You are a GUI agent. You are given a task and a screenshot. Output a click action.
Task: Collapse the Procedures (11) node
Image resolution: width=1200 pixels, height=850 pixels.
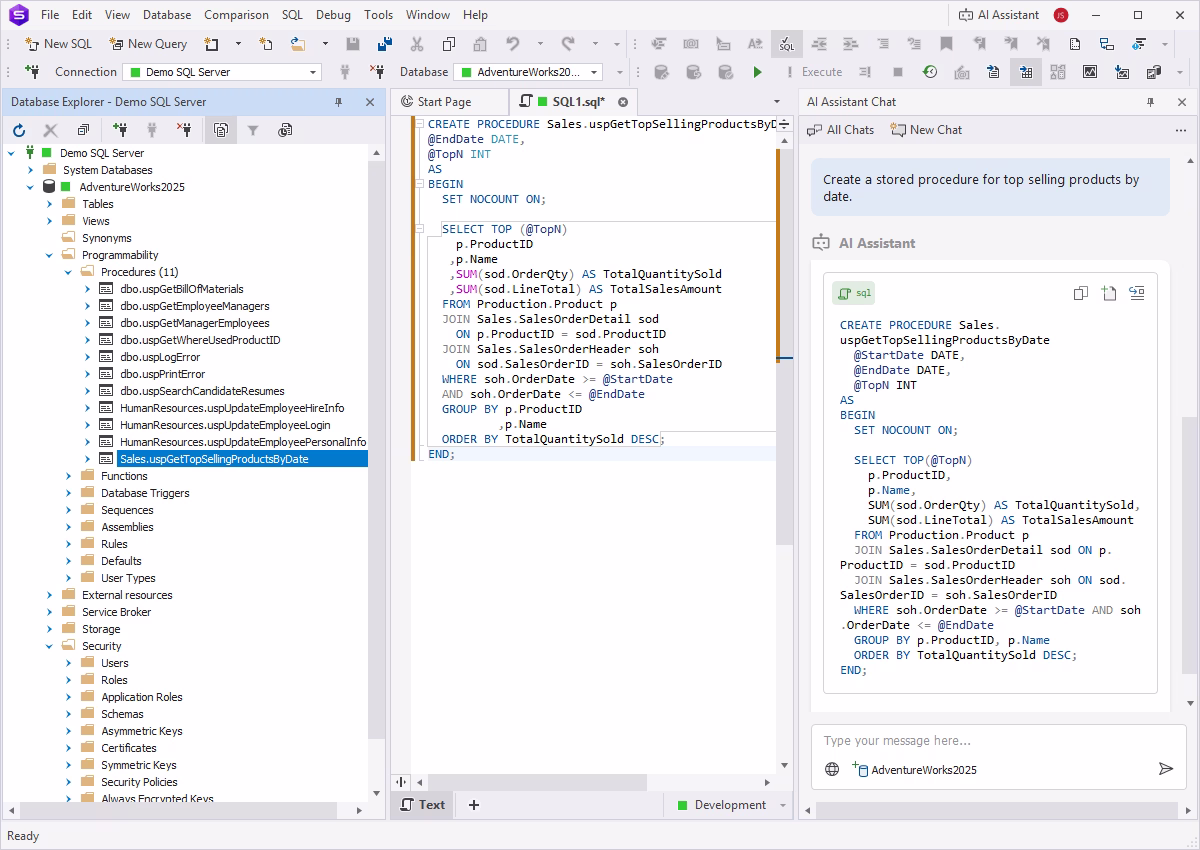pos(68,272)
